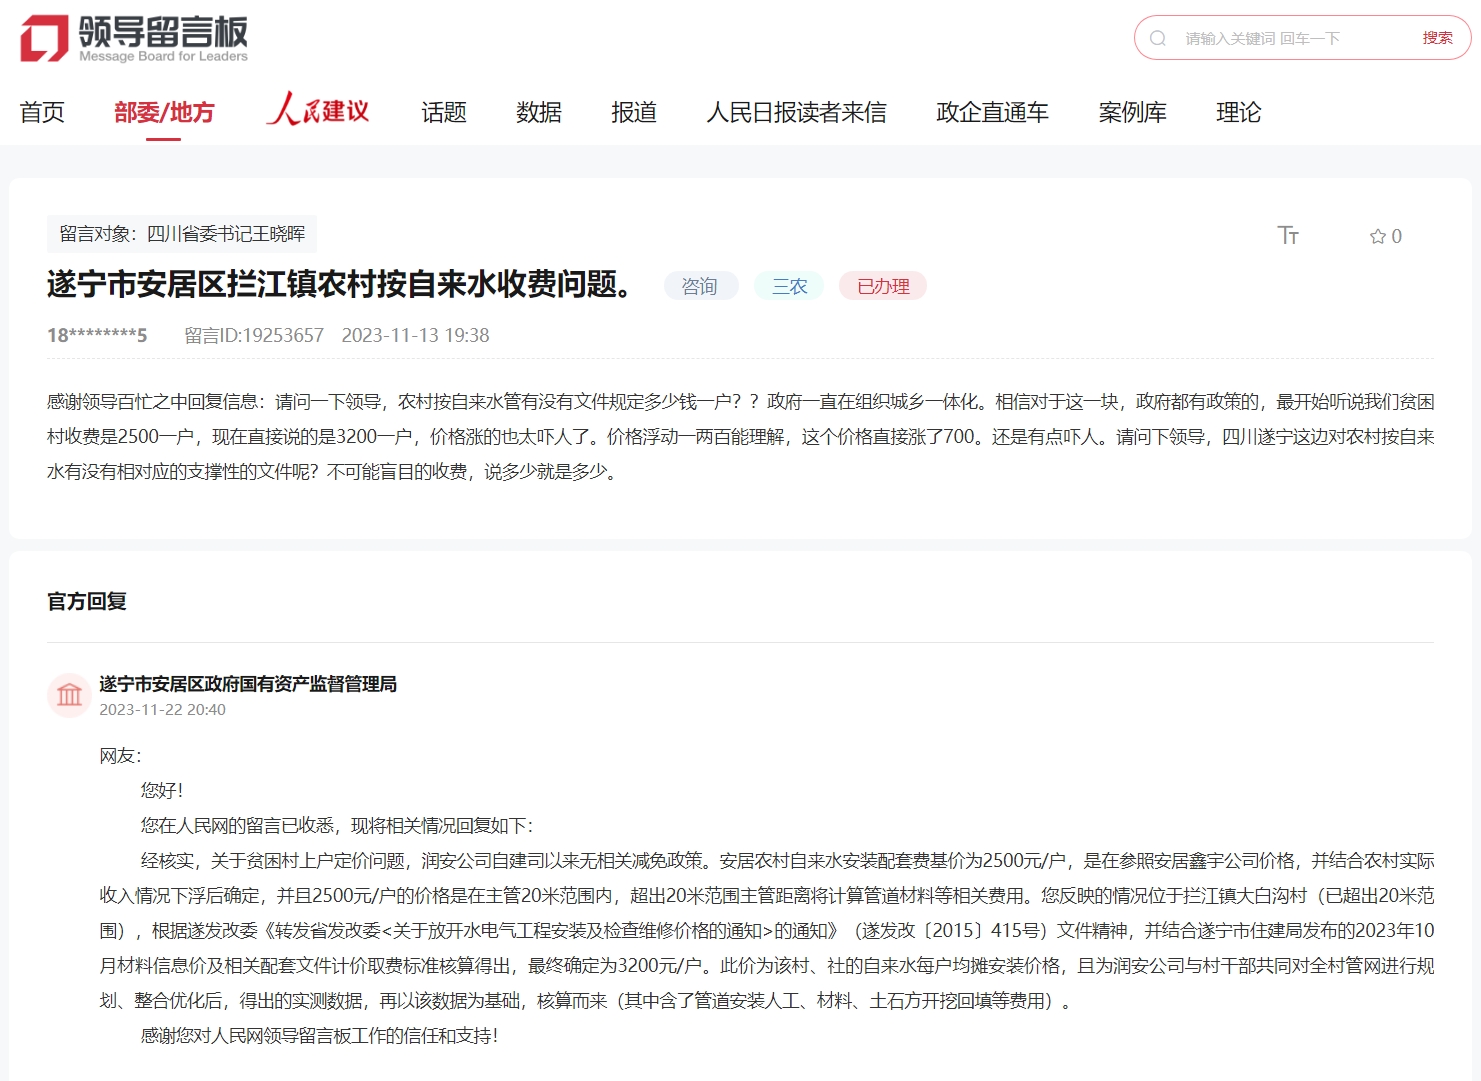
Task: Click the 三农 topic tag
Action: tap(789, 286)
